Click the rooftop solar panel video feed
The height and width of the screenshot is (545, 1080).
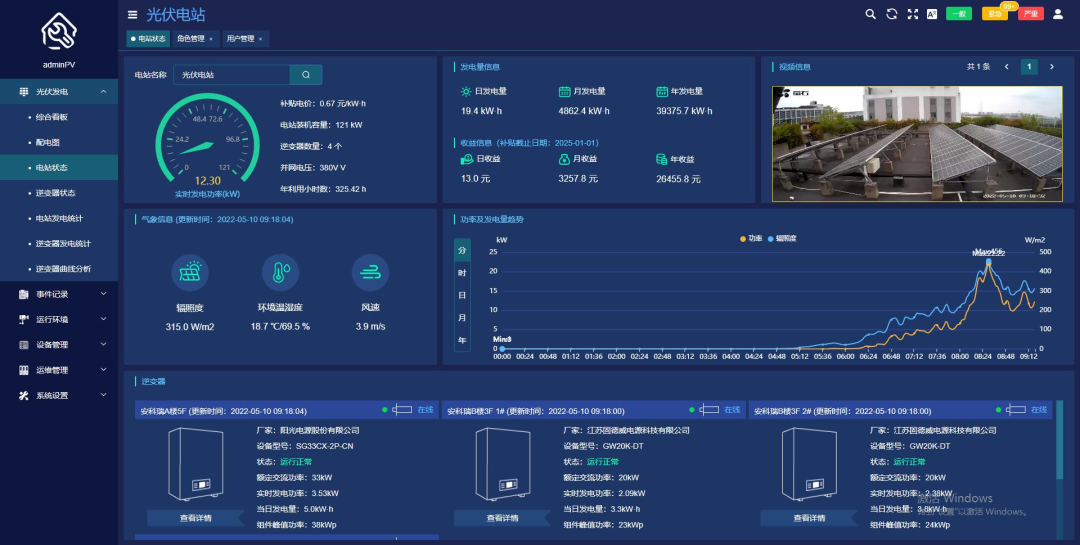[917, 144]
